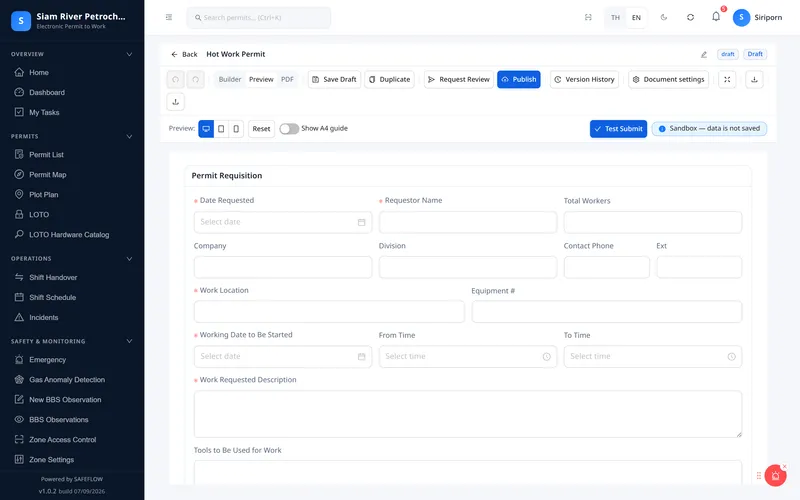Open the Dashboard page
Screen dimensions: 800x500
tap(46, 92)
